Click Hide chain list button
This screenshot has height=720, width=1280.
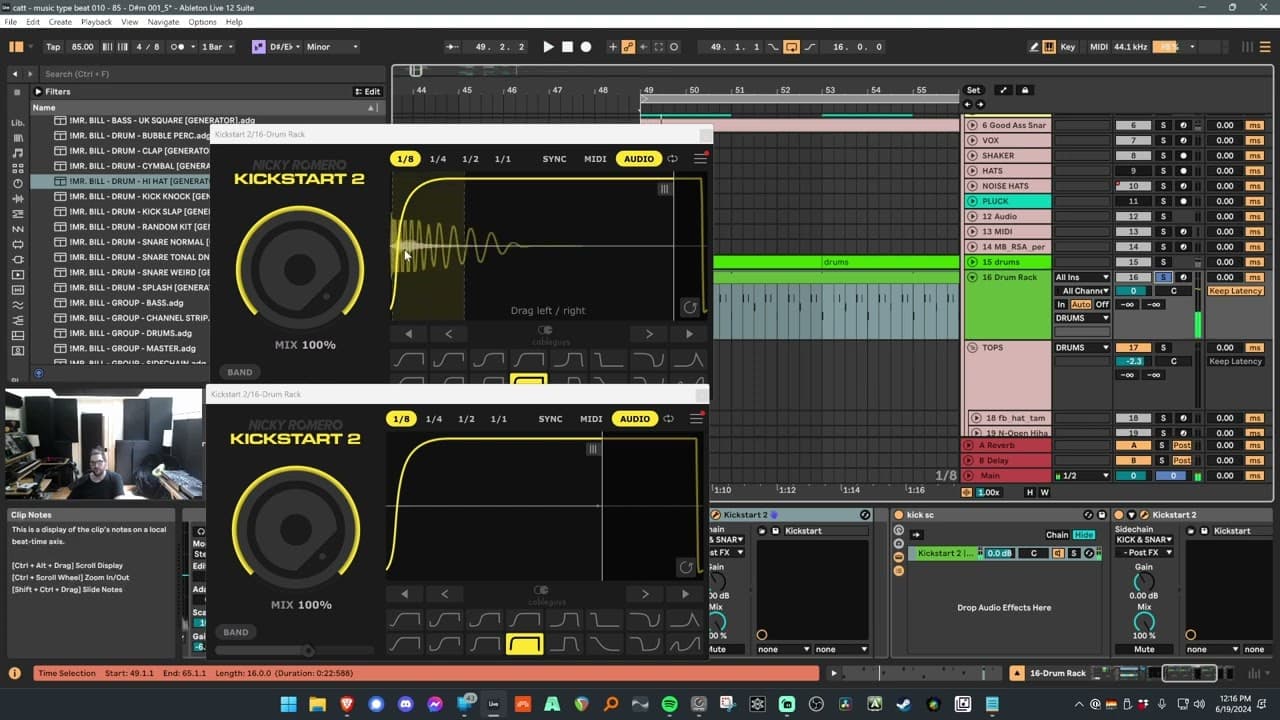click(1084, 535)
